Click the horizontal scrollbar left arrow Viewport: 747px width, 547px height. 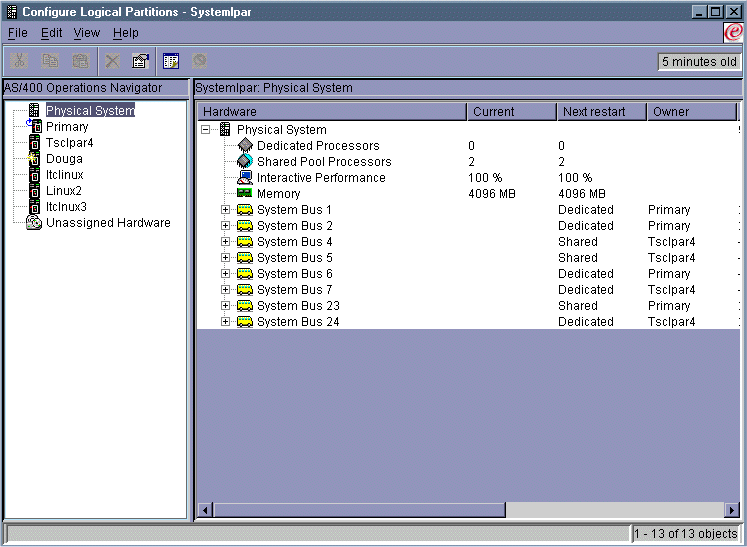pos(205,510)
